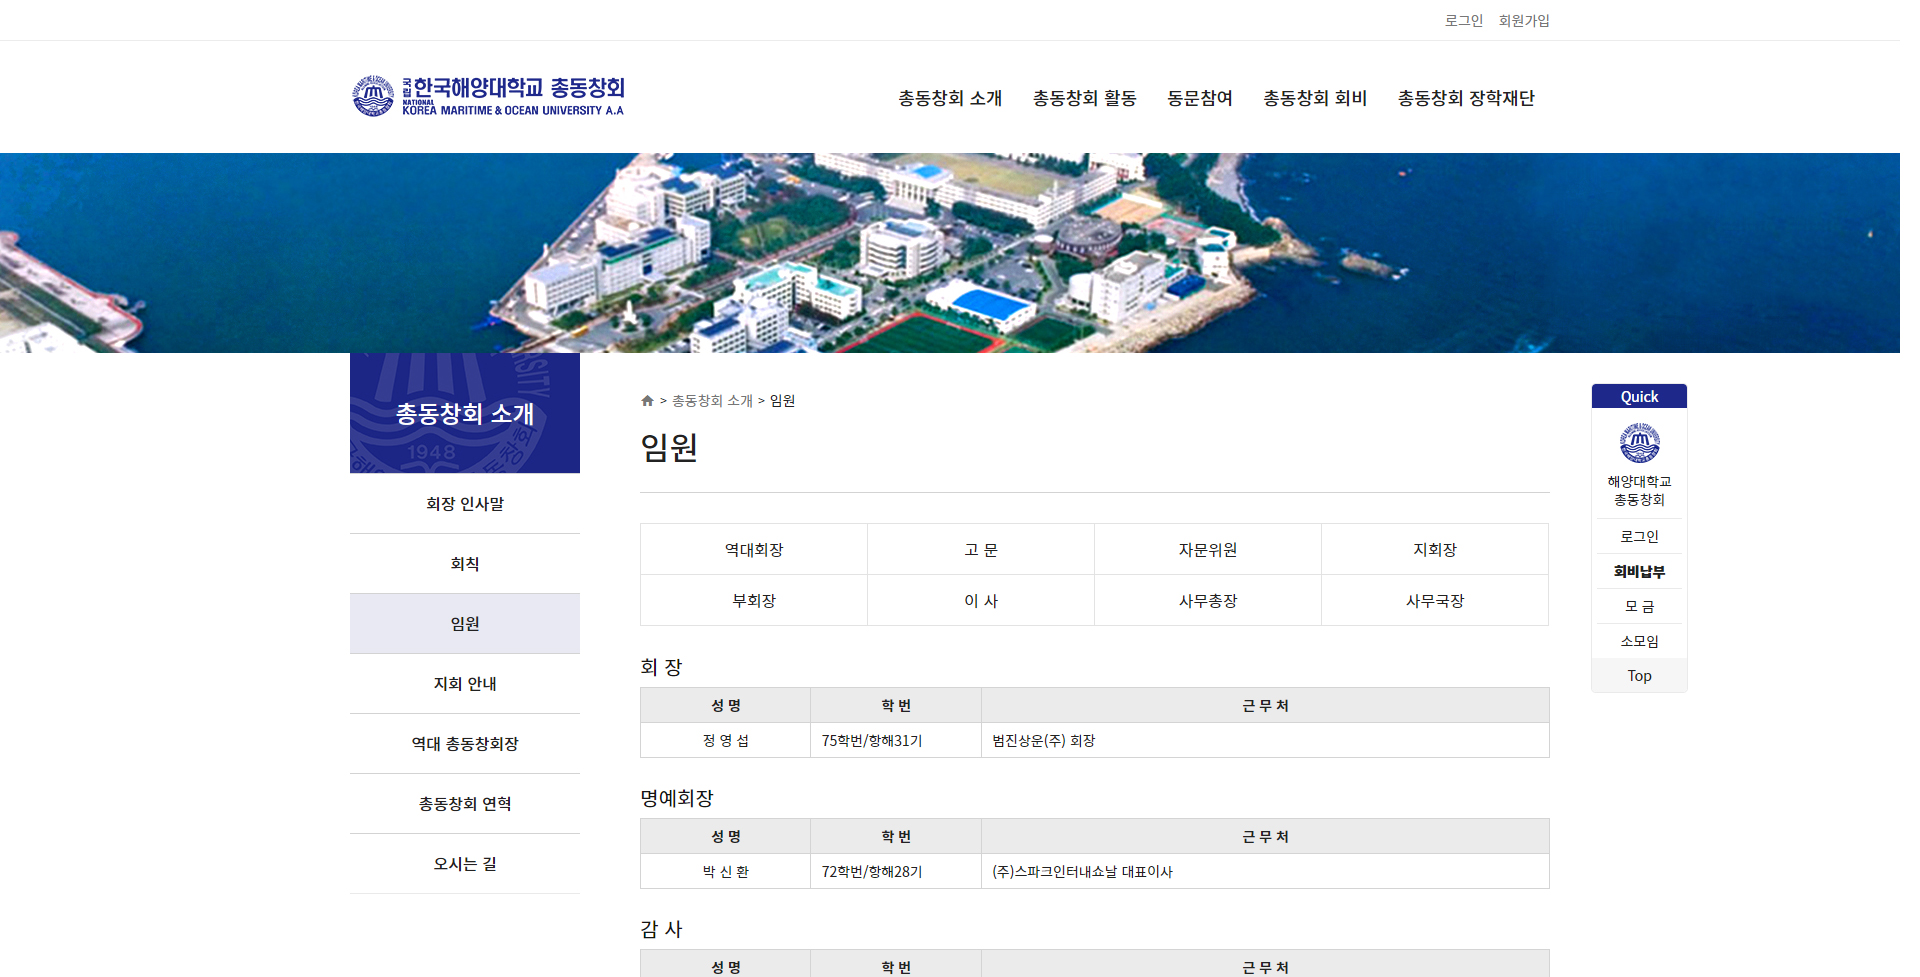1920x977 pixels.
Task: Click 로그인 in Quick panel
Action: coord(1639,536)
